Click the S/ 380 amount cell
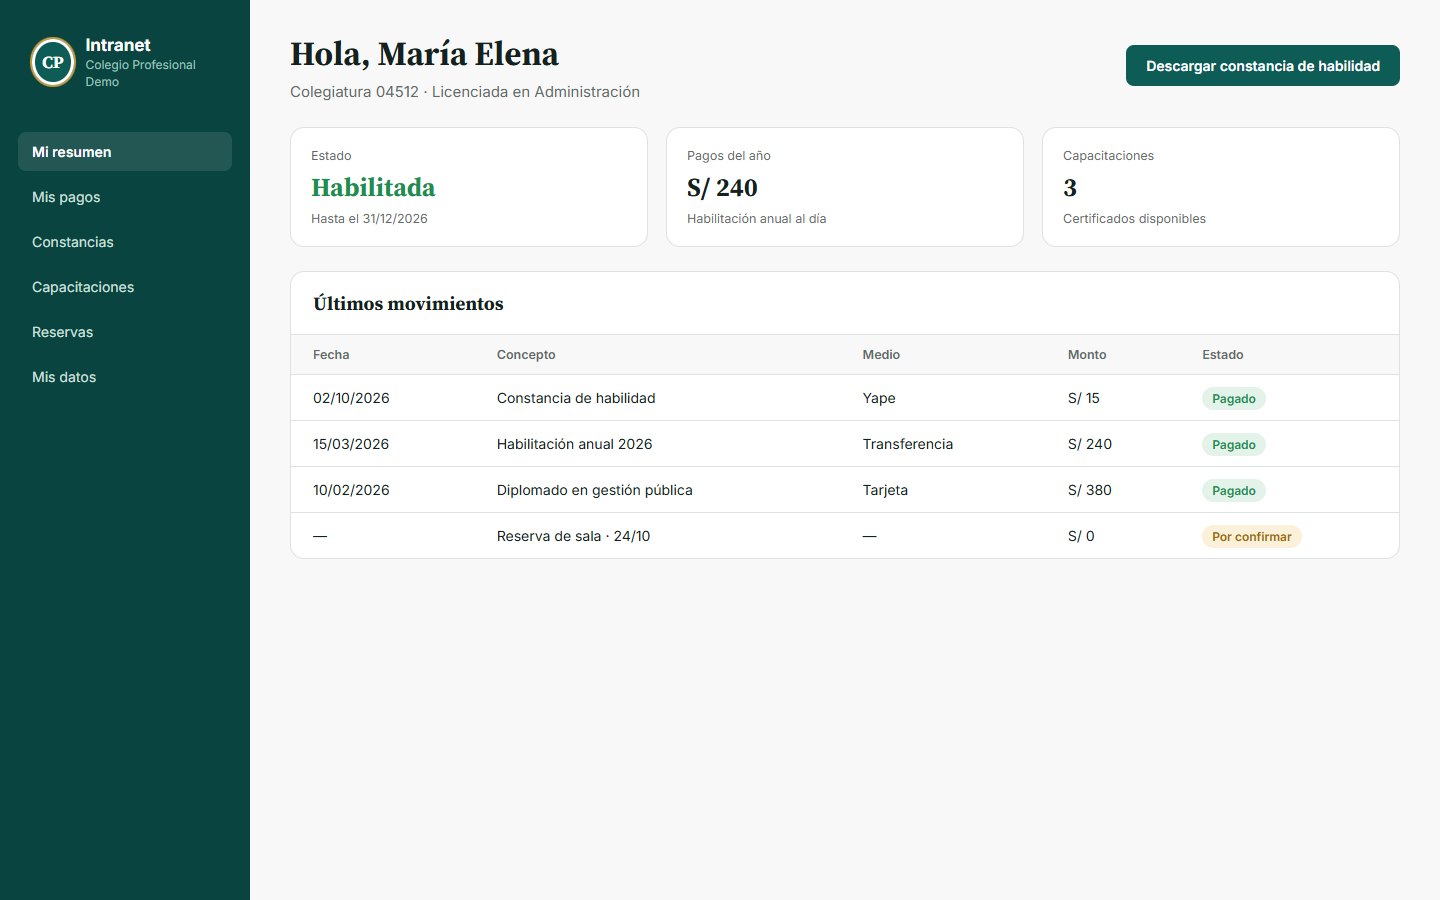 coord(1090,490)
